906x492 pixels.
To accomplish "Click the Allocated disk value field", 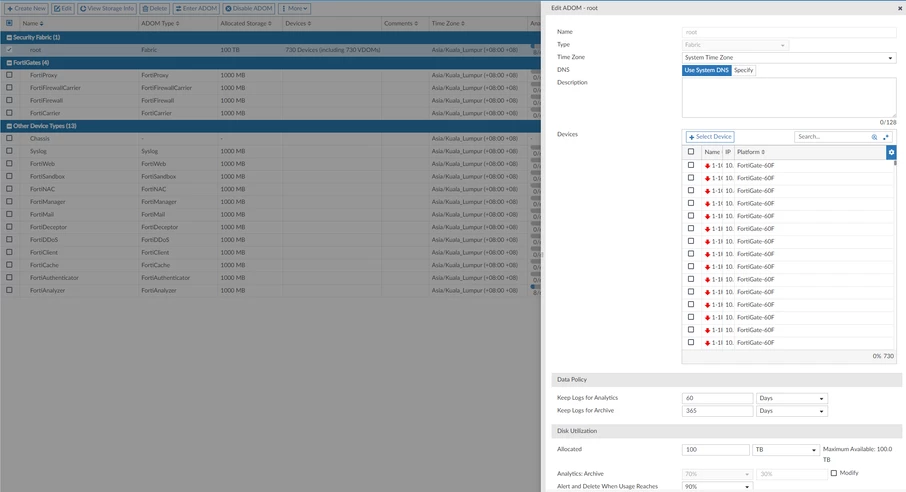I will click(715, 450).
